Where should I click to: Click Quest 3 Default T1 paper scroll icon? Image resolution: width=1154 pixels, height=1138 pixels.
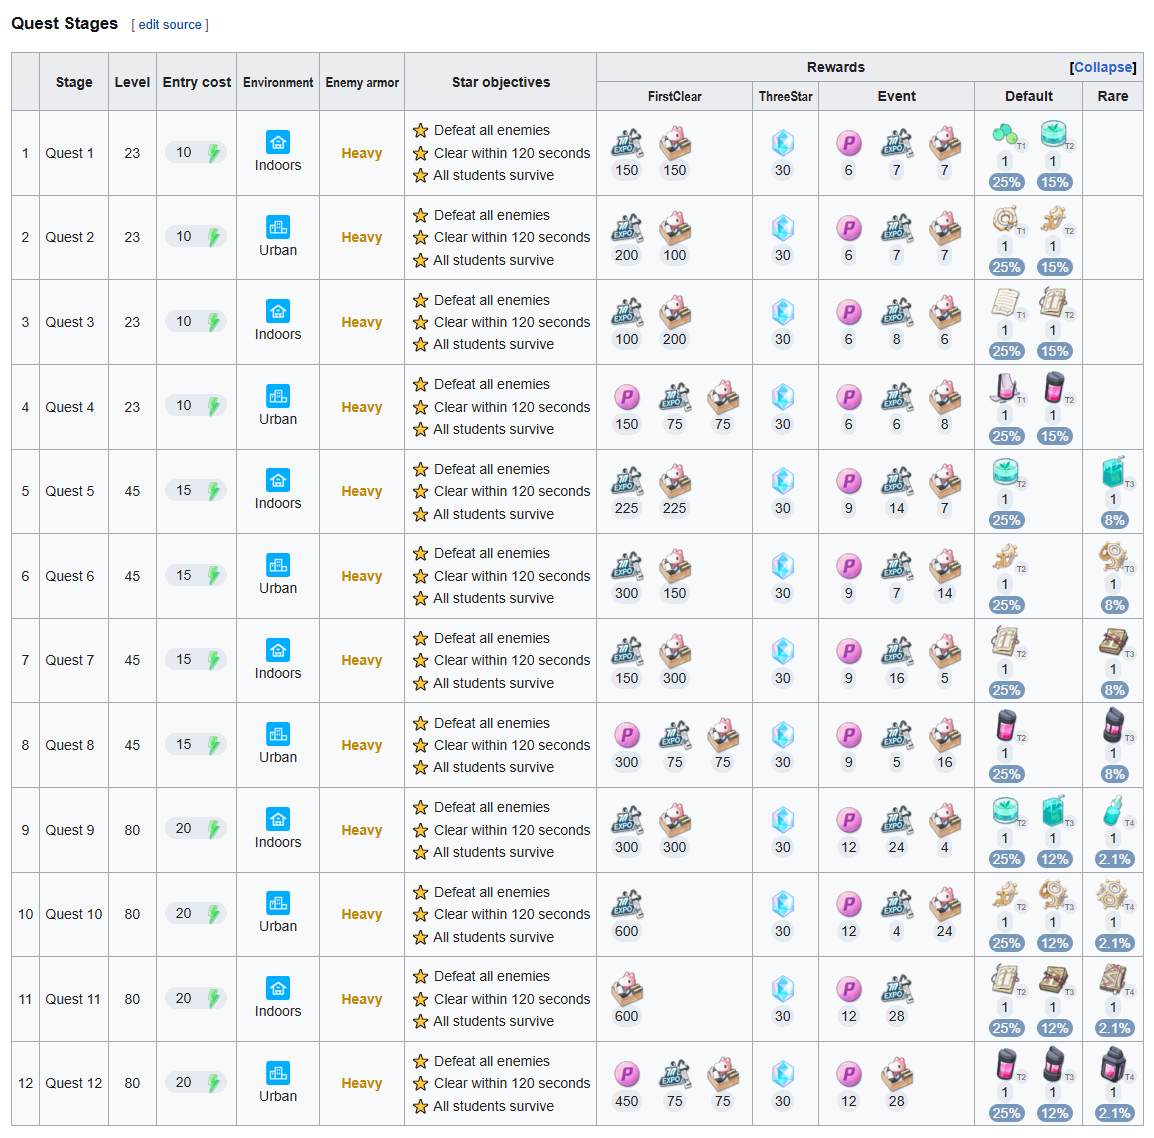[1005, 303]
